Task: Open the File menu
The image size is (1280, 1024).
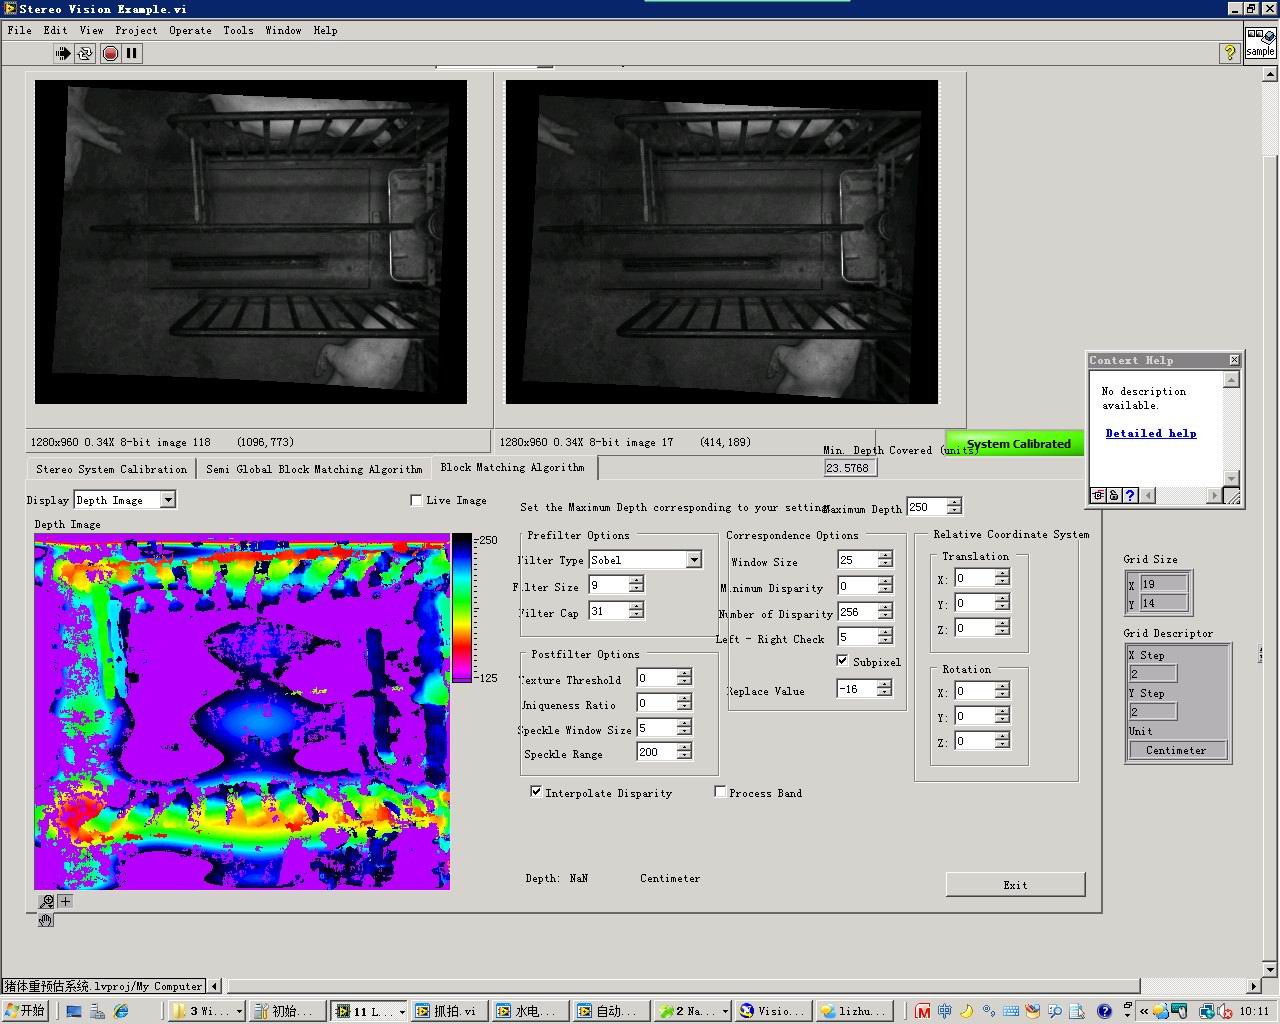Action: click(x=19, y=30)
